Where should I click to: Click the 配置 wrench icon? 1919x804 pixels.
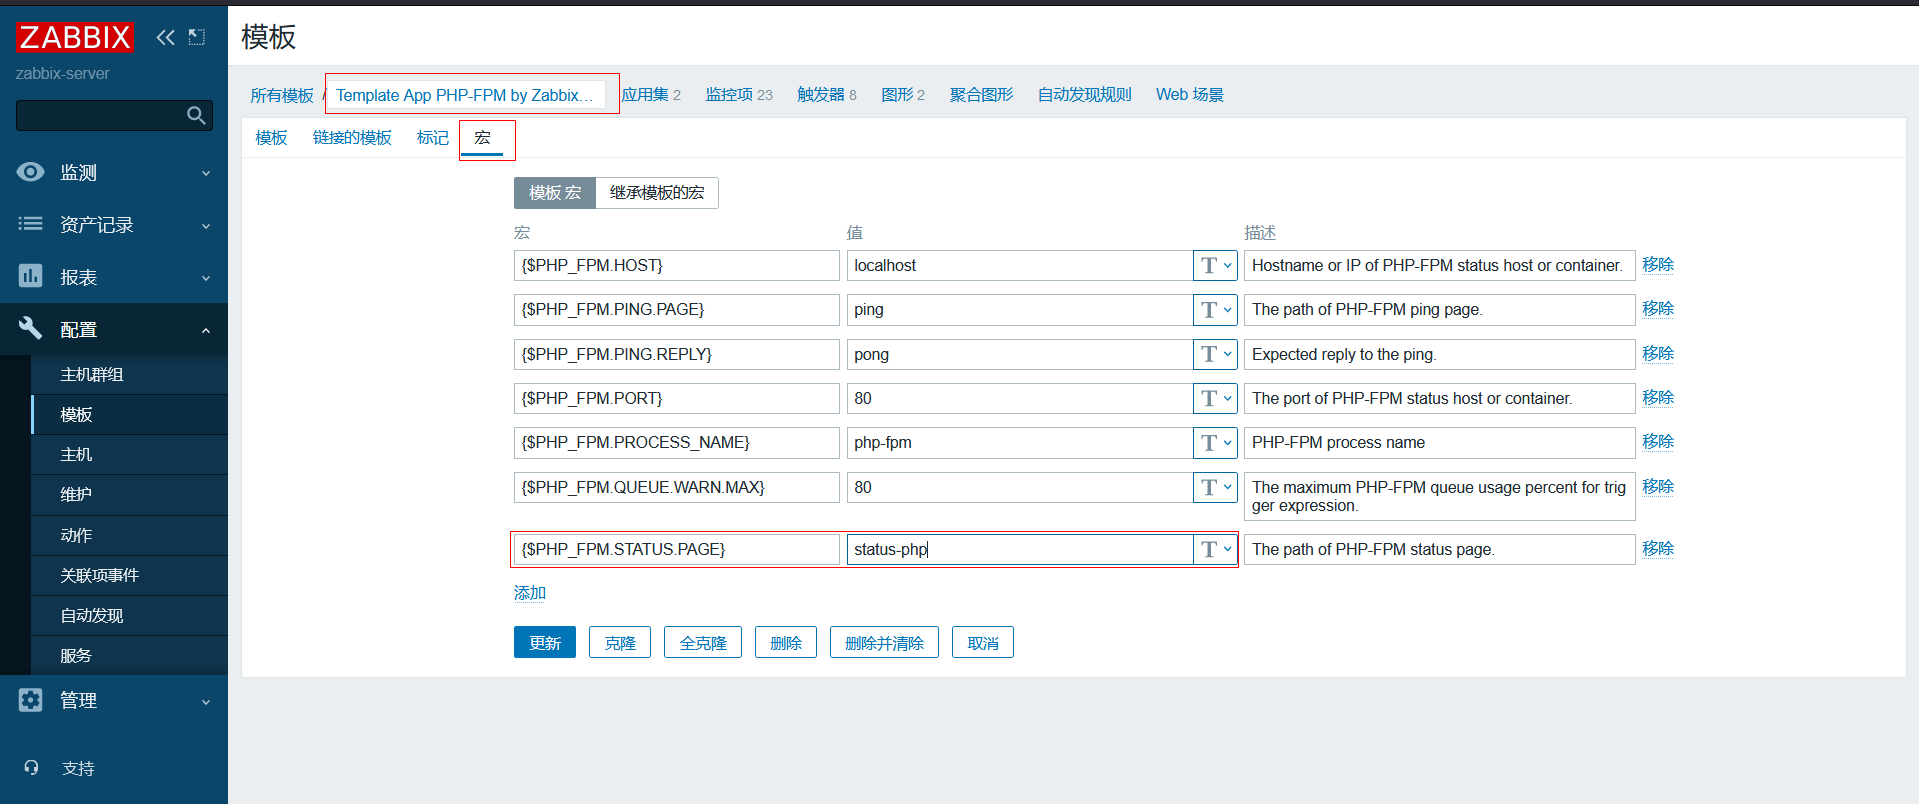tap(31, 328)
